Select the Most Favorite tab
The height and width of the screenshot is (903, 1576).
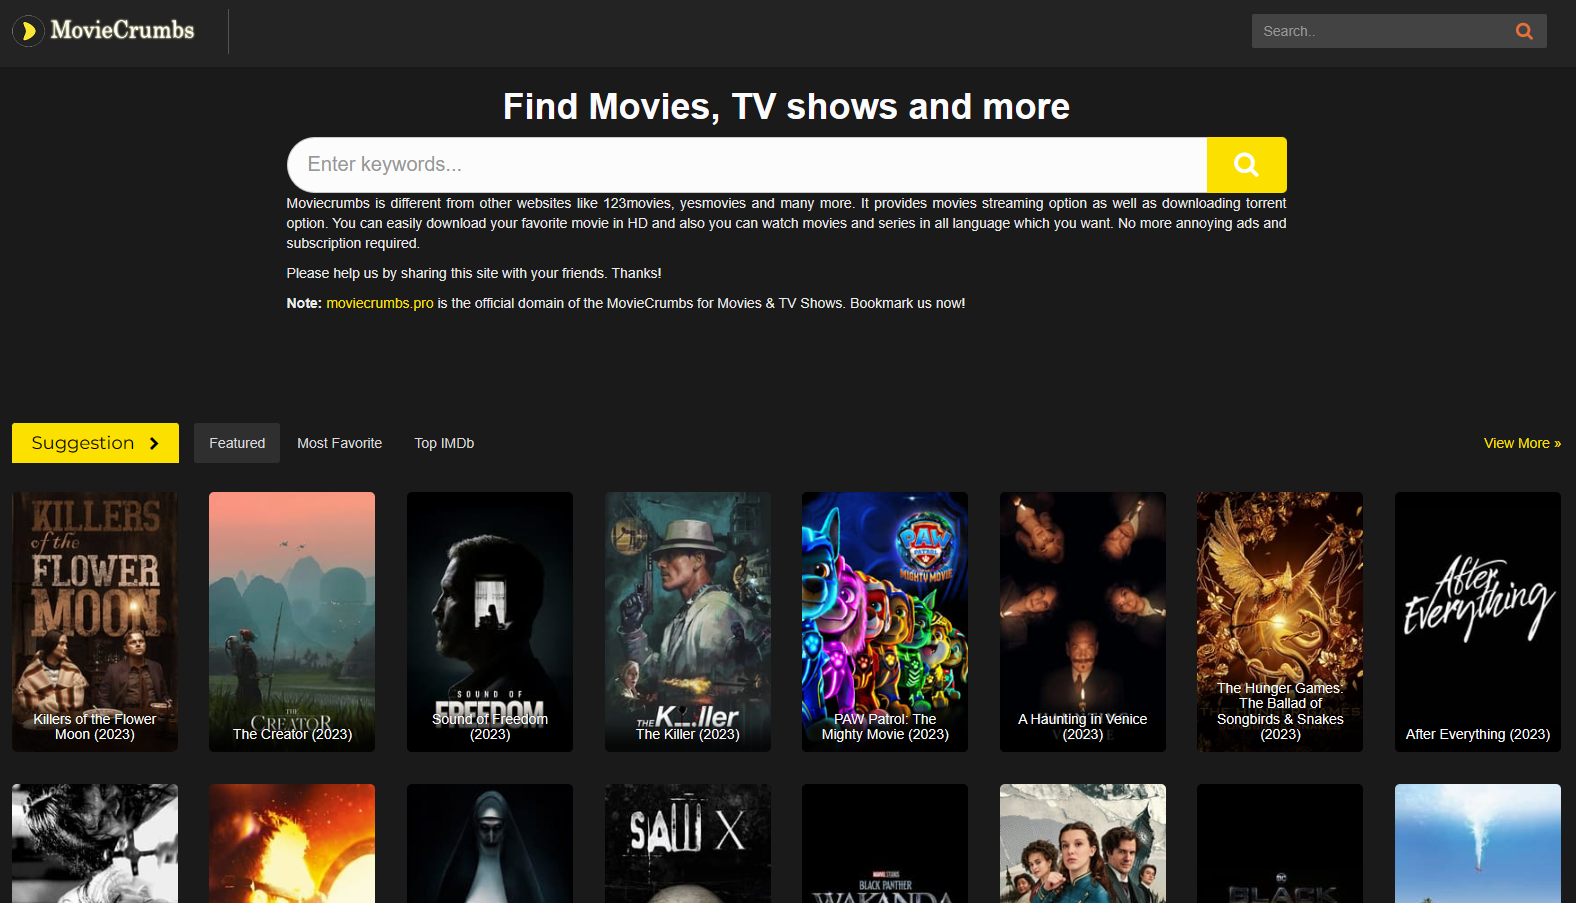tap(339, 443)
